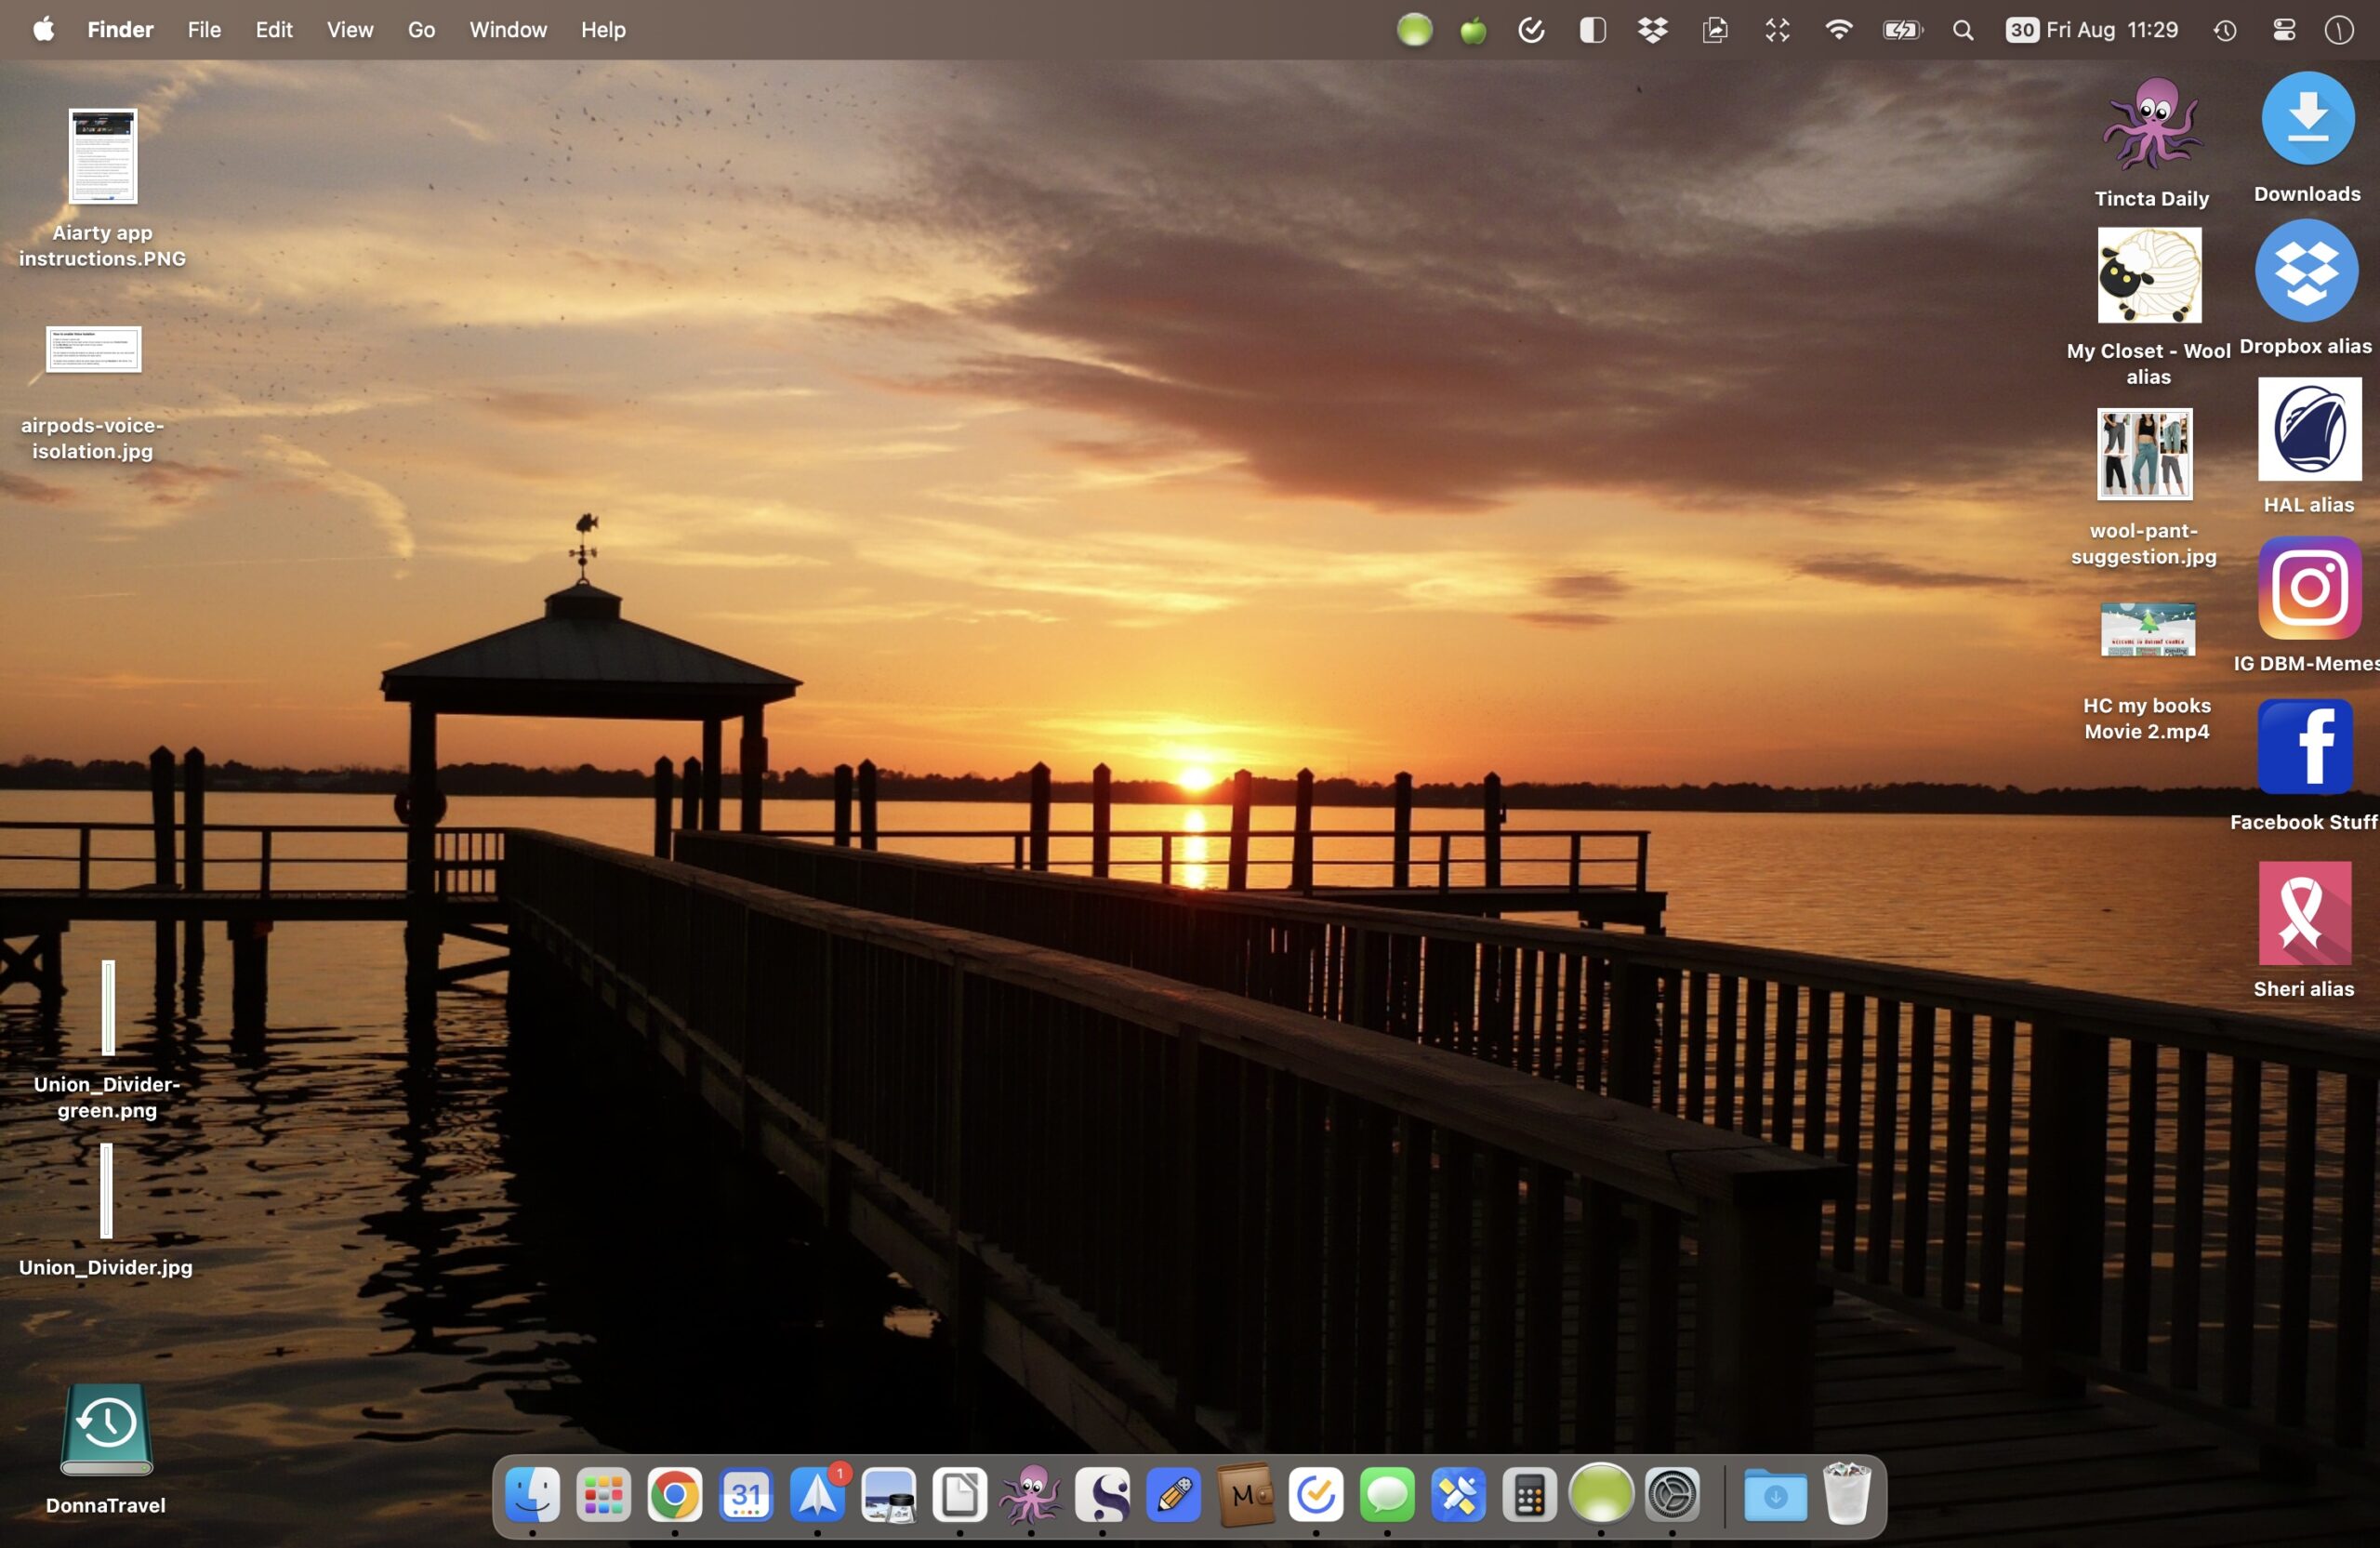Image resolution: width=2380 pixels, height=1548 pixels.
Task: Open Finder from the Dock
Action: 532,1496
